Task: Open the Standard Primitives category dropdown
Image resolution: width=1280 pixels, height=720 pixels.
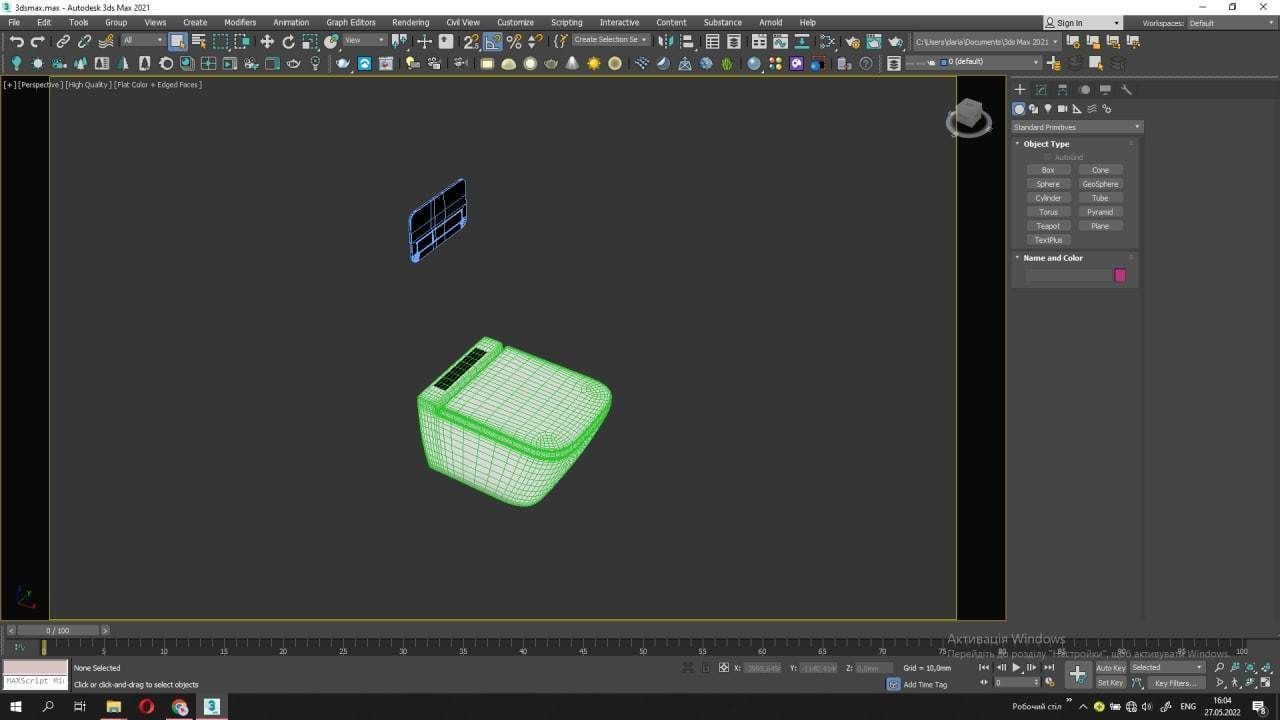Action: coord(1077,127)
